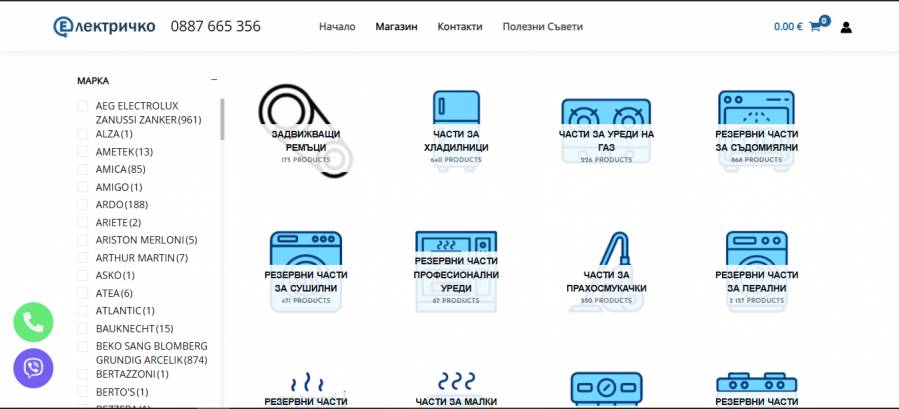Screen dimensions: 899x409
Task: Click the user account icon
Action: coord(846,27)
